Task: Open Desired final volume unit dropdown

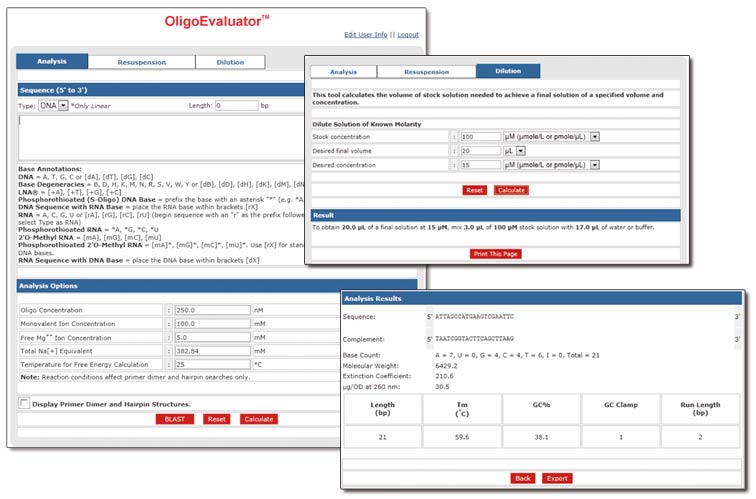Action: (x=514, y=151)
